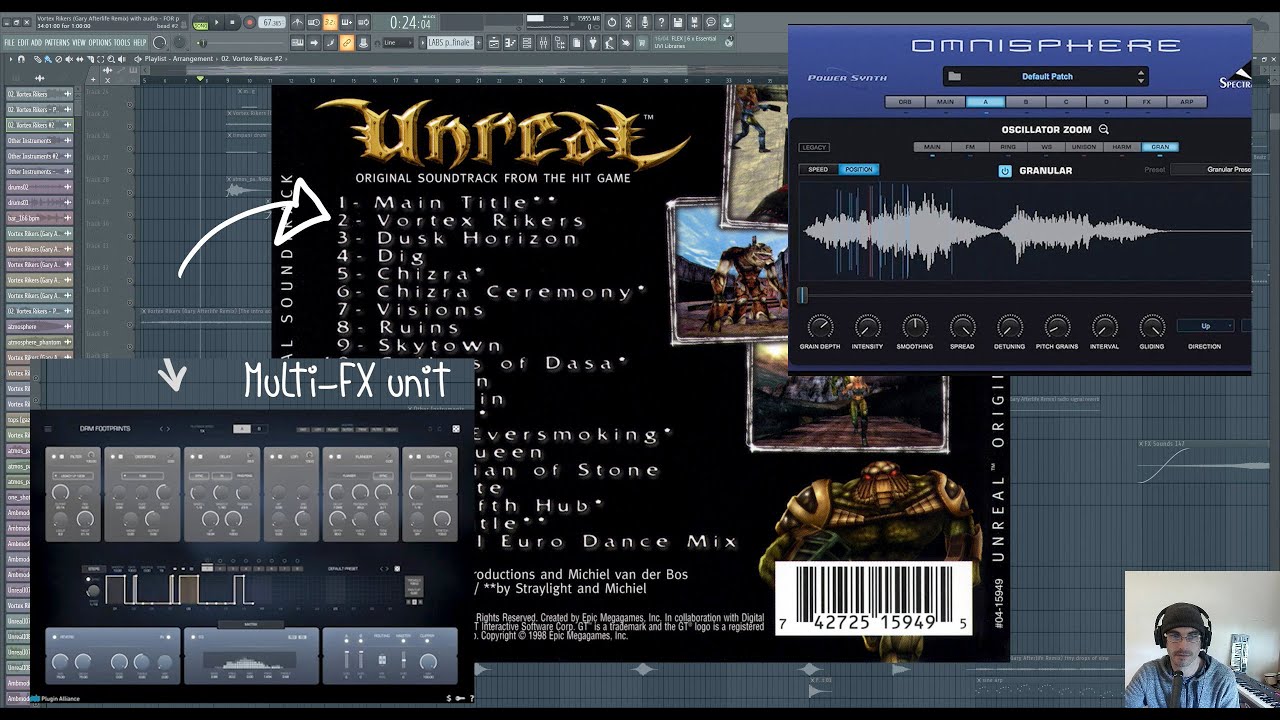
Task: Click the speech bubble icon in toolbar
Action: coord(711,22)
